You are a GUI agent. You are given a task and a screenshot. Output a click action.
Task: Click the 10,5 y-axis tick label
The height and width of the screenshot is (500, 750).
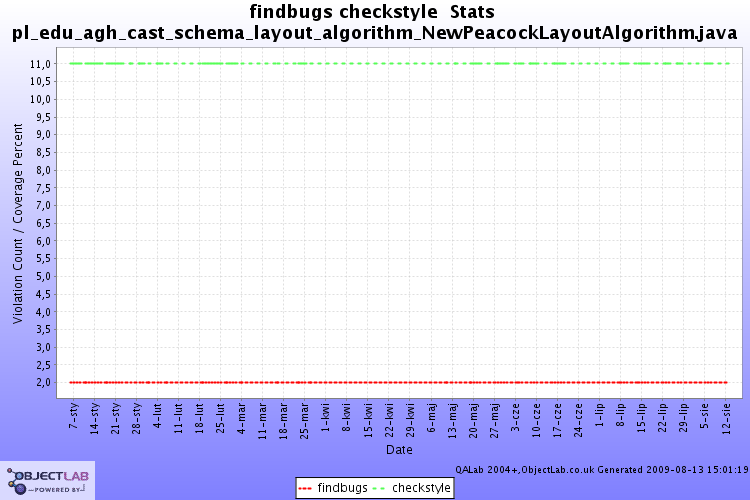pos(41,82)
